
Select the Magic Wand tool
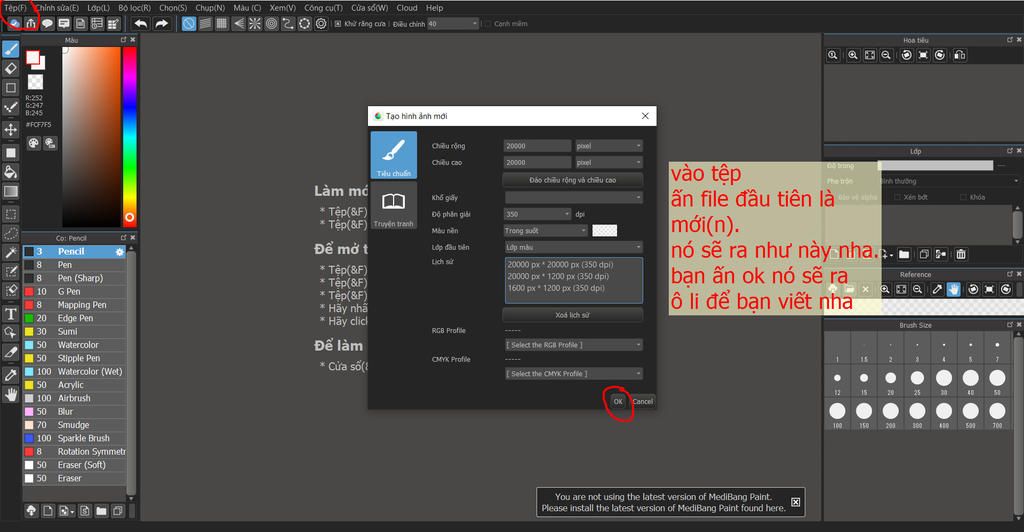10,253
